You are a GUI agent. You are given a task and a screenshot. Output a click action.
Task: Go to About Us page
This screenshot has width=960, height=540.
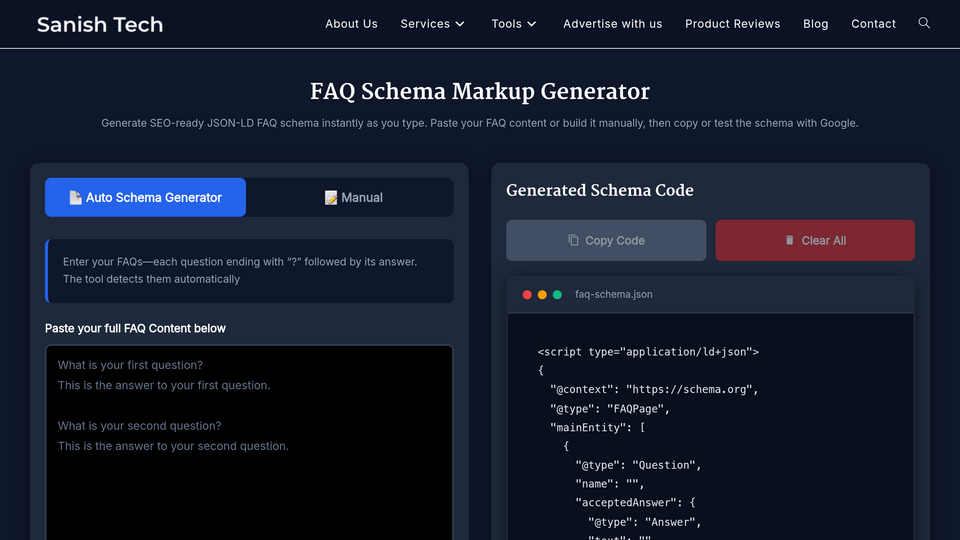[351, 24]
